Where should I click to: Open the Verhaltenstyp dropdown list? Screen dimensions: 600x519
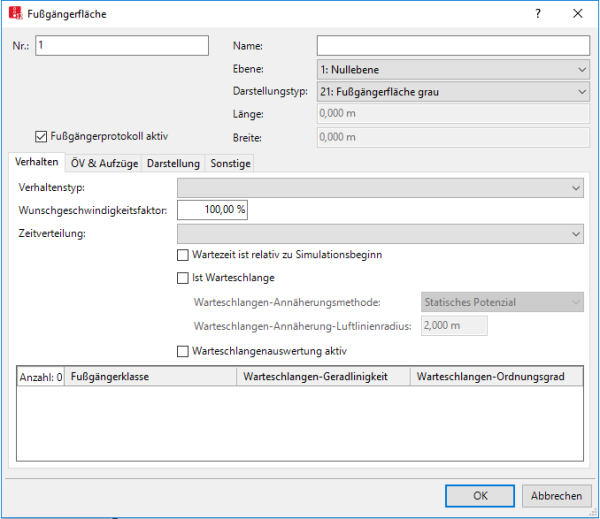[x=380, y=187]
